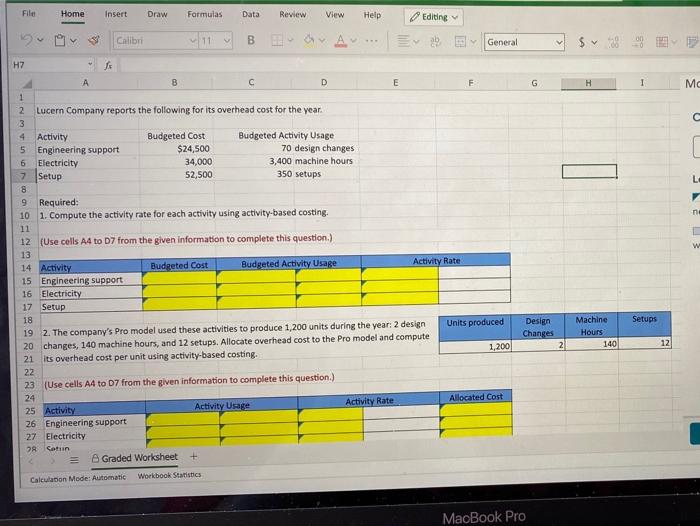Image resolution: width=700 pixels, height=526 pixels.
Task: Expand the currency format dropdown arrow
Action: [594, 42]
